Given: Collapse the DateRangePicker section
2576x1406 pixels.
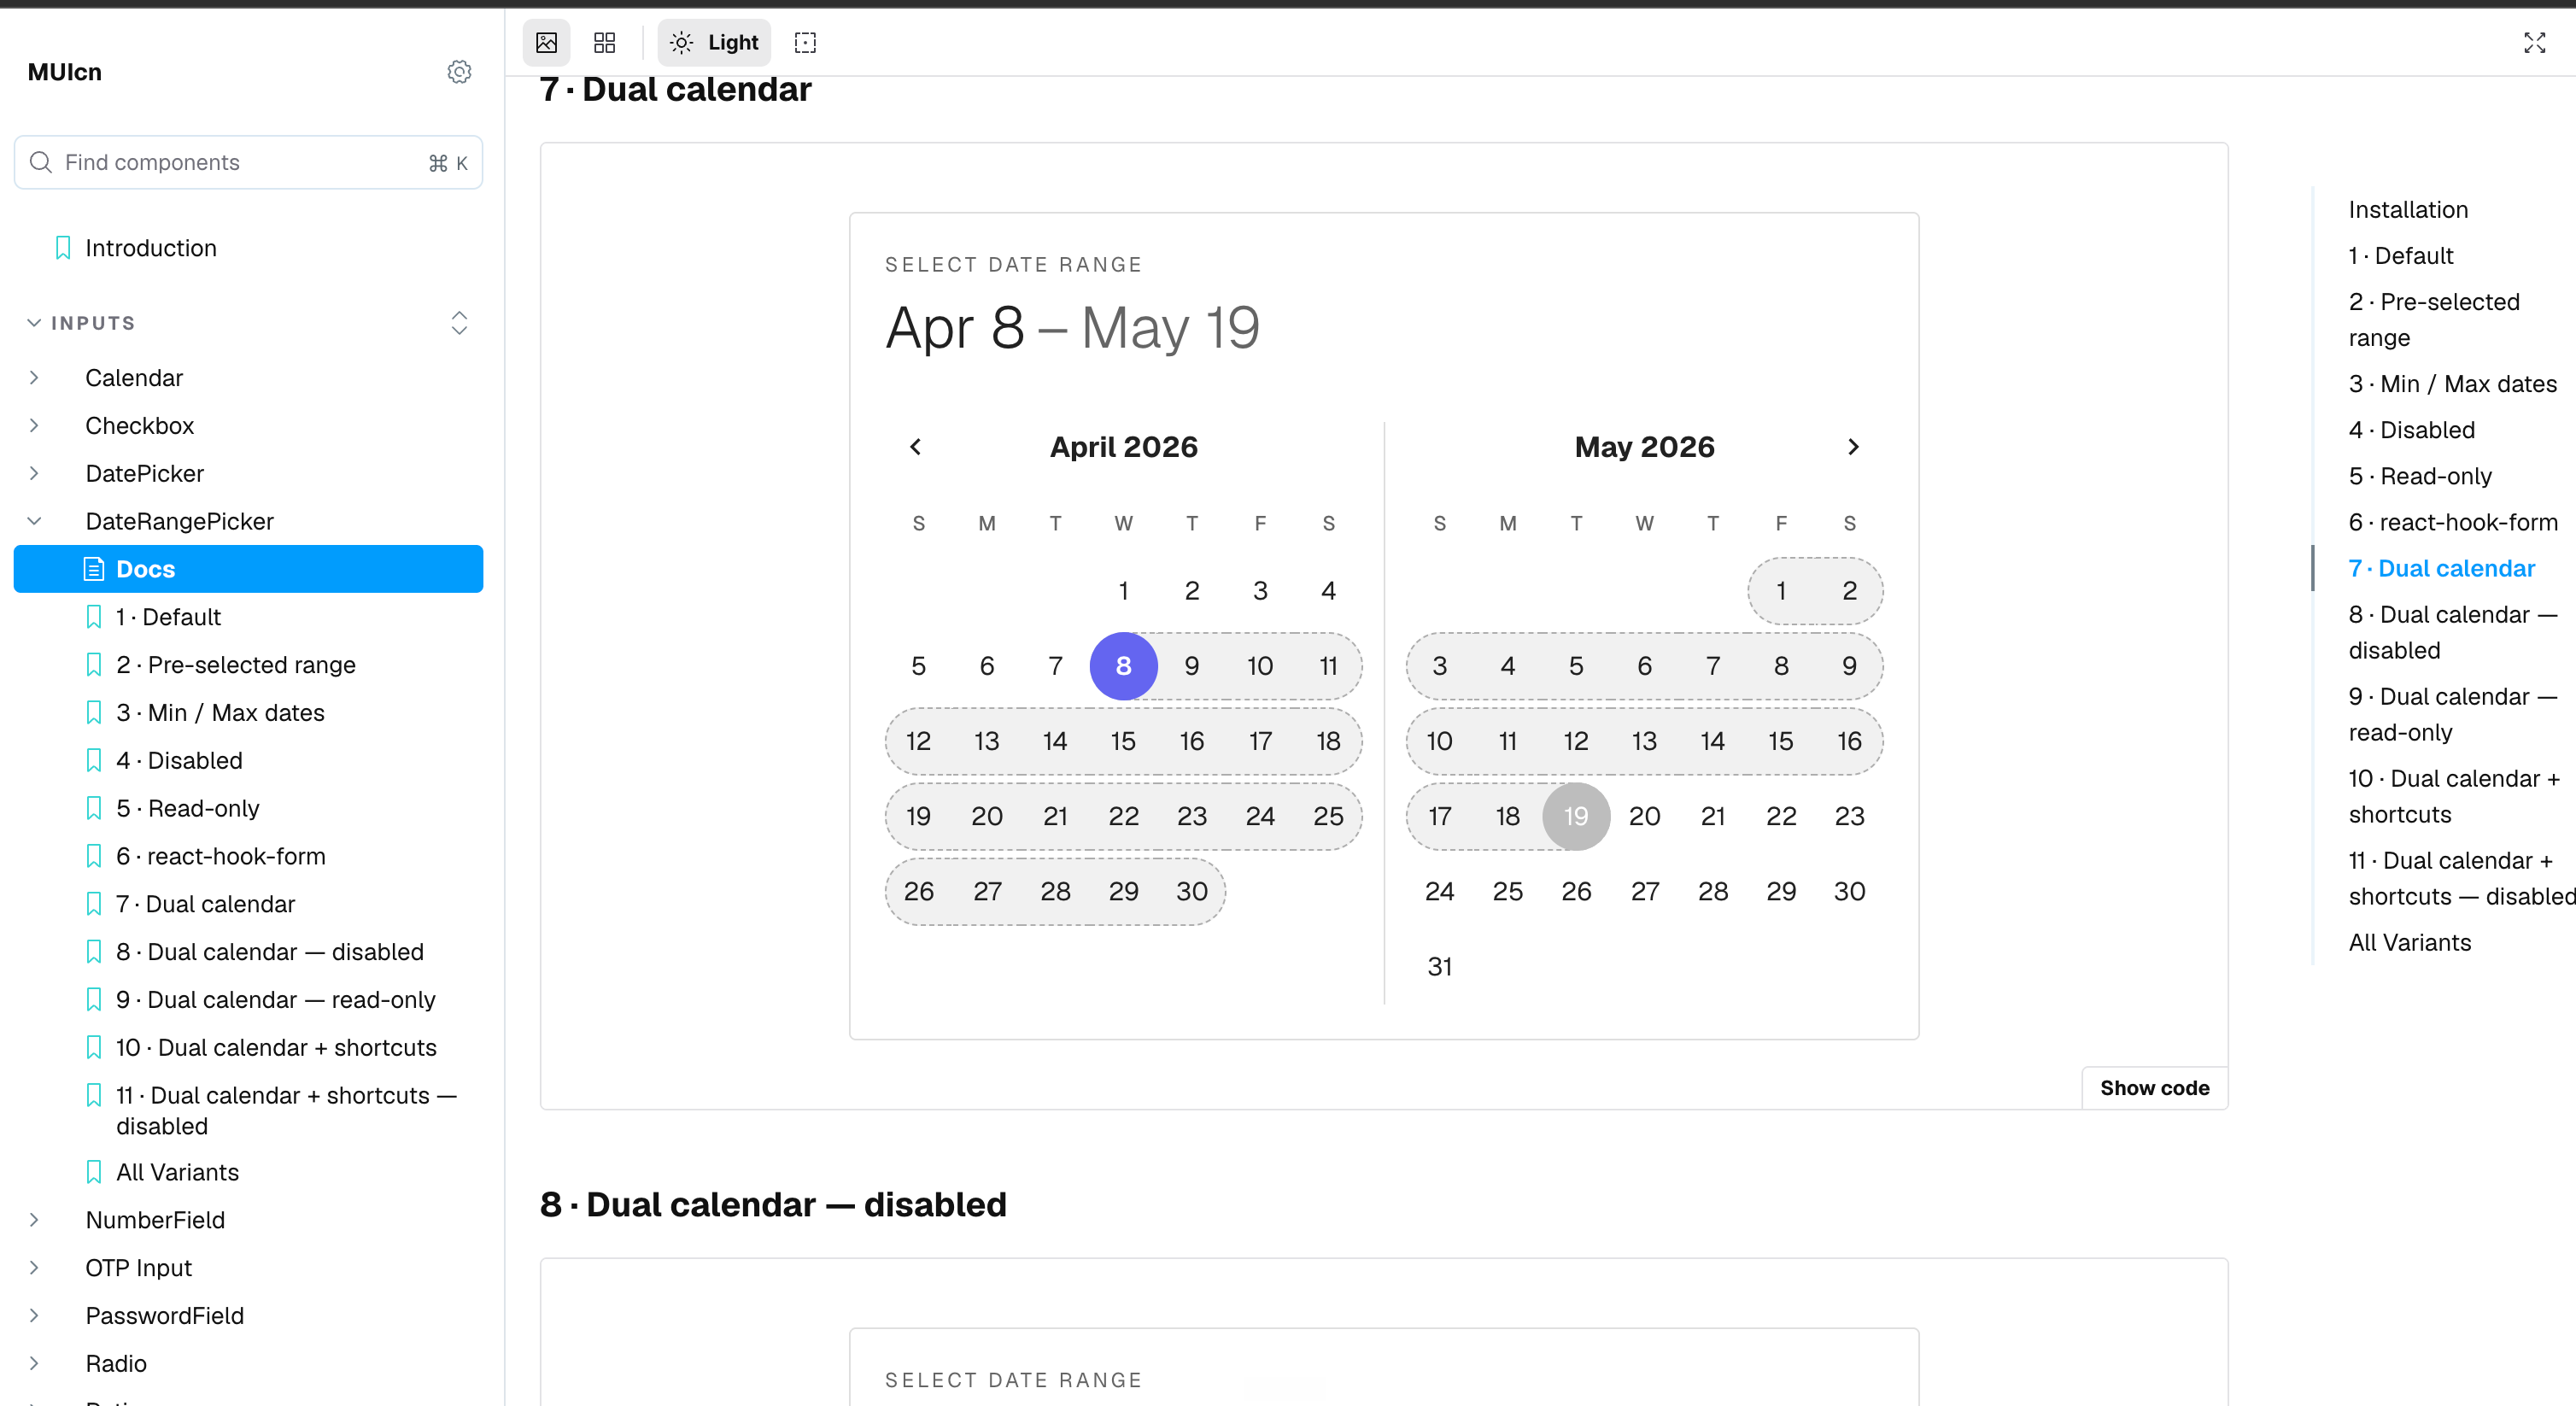Looking at the screenshot, I should click(x=34, y=521).
